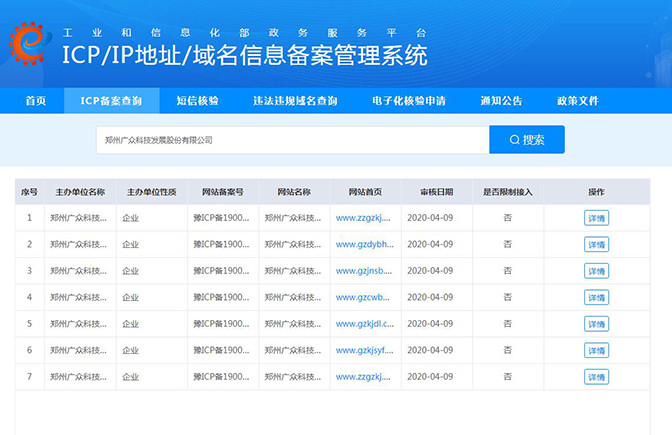672x435 pixels.
Task: Open the 通知公告 notices tab
Action: tap(501, 101)
